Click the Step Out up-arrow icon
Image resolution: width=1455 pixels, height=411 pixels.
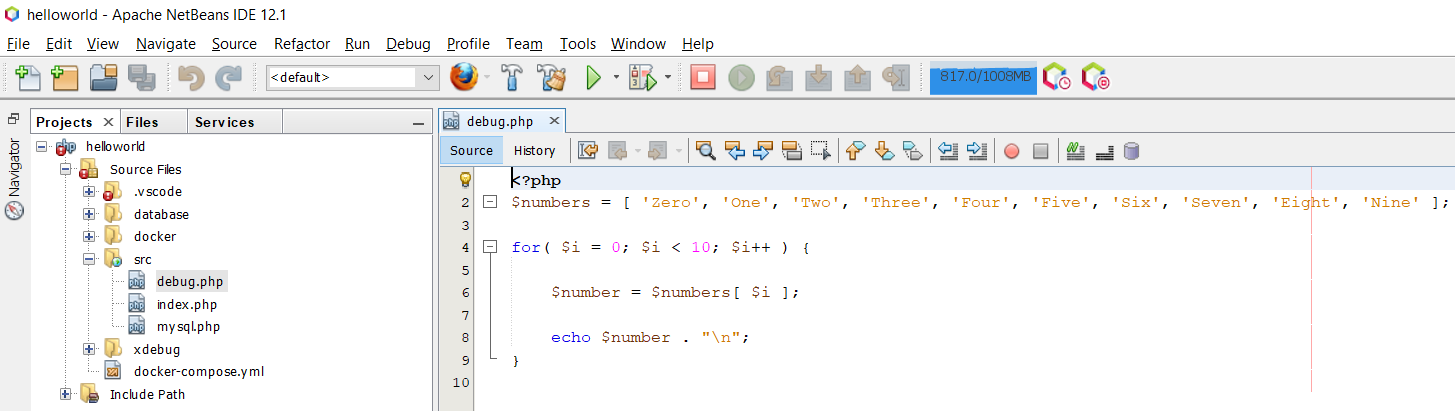856,77
